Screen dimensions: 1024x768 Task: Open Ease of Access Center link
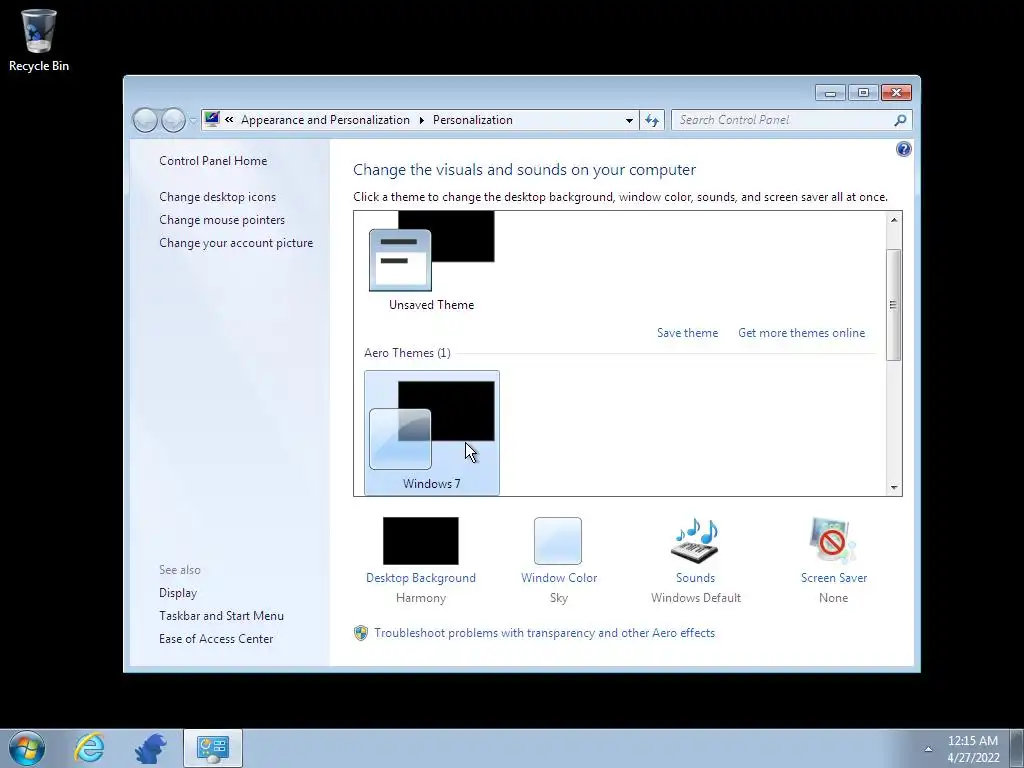216,639
